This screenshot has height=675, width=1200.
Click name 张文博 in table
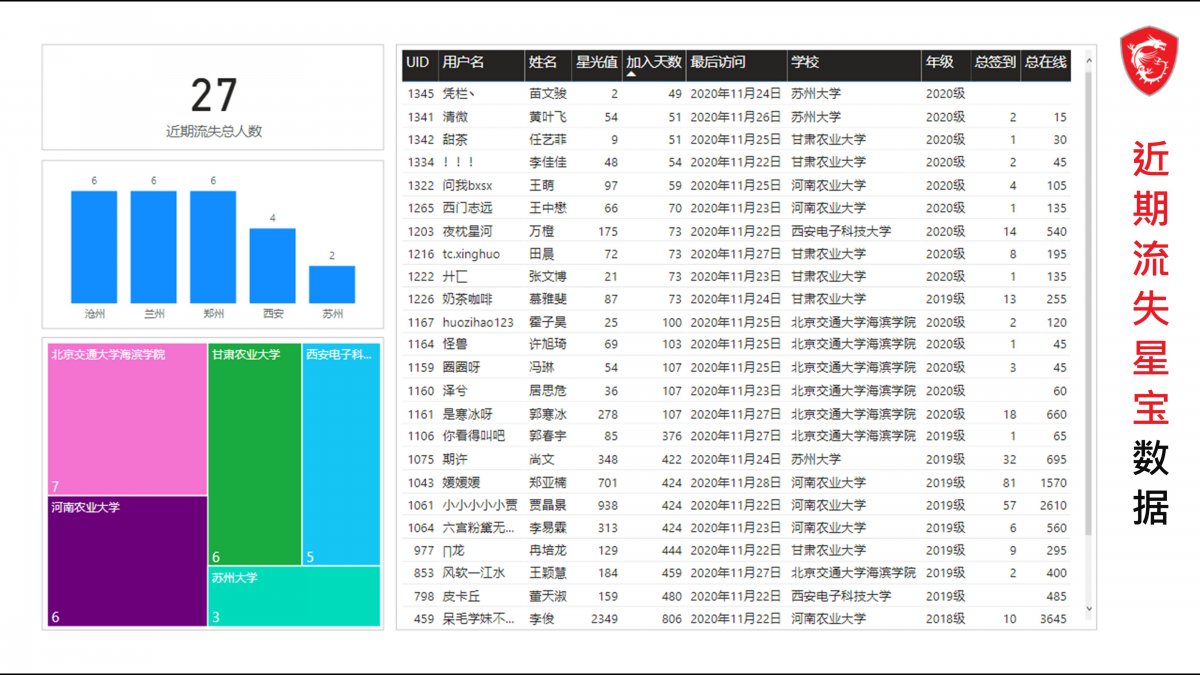[547, 277]
